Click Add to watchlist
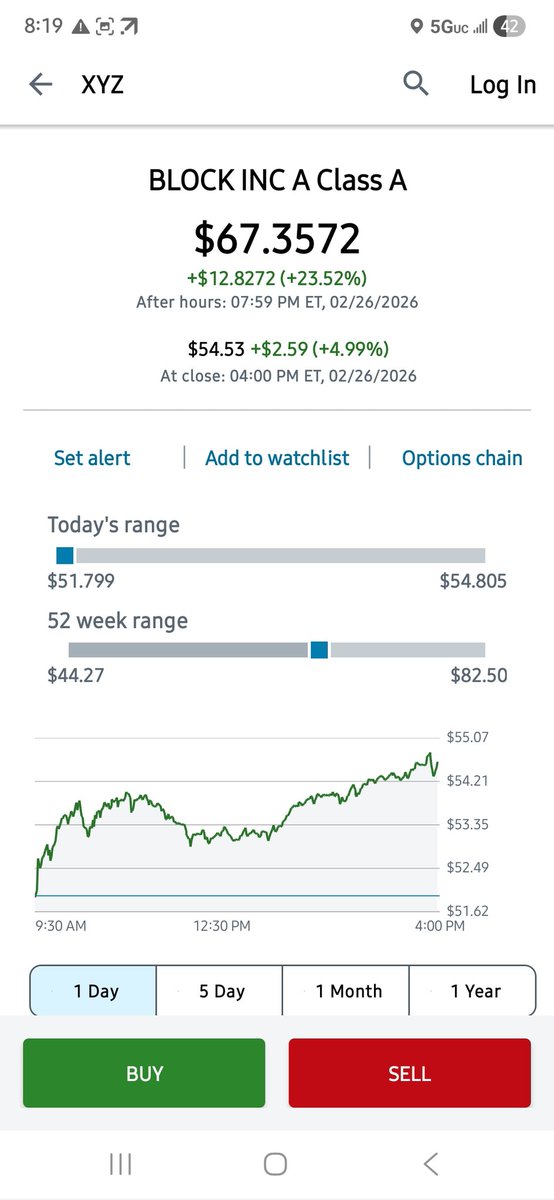The image size is (554, 1200). point(277,458)
